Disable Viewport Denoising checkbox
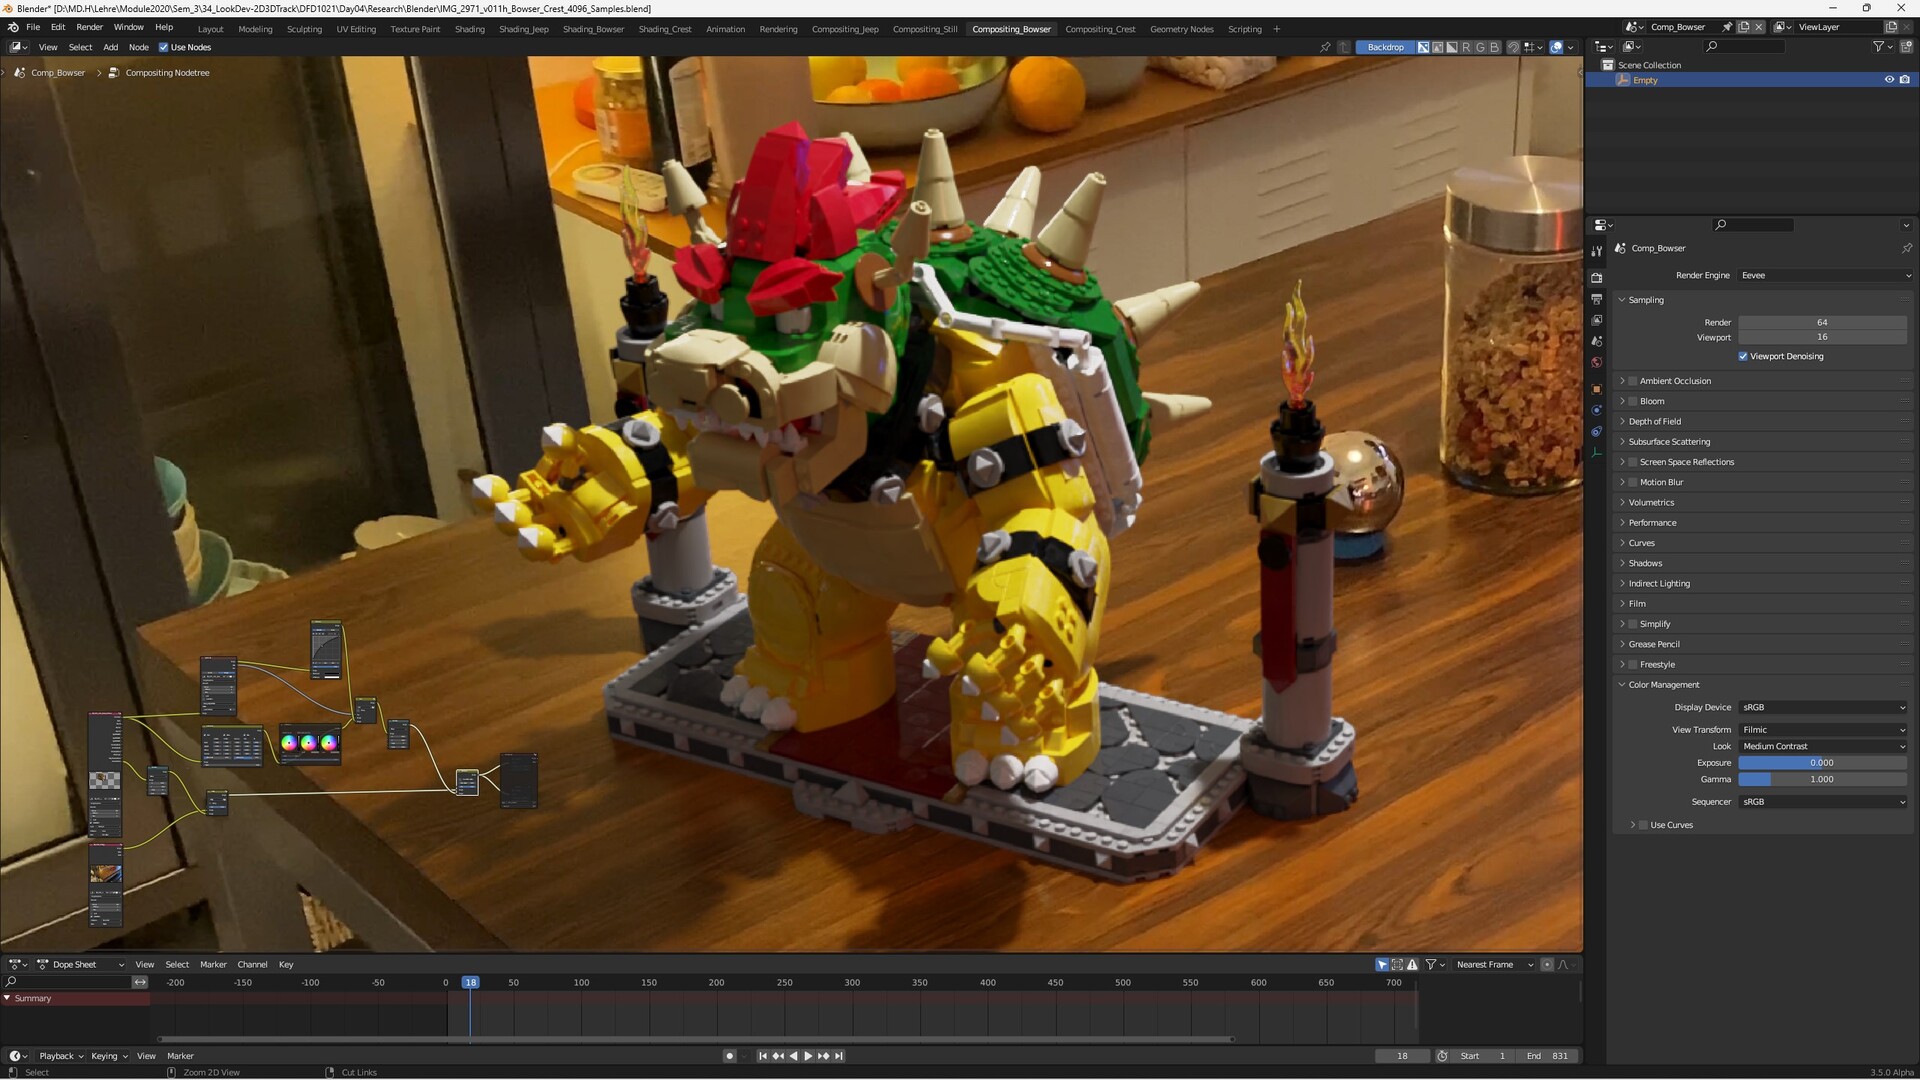The image size is (1920, 1080). click(1743, 356)
